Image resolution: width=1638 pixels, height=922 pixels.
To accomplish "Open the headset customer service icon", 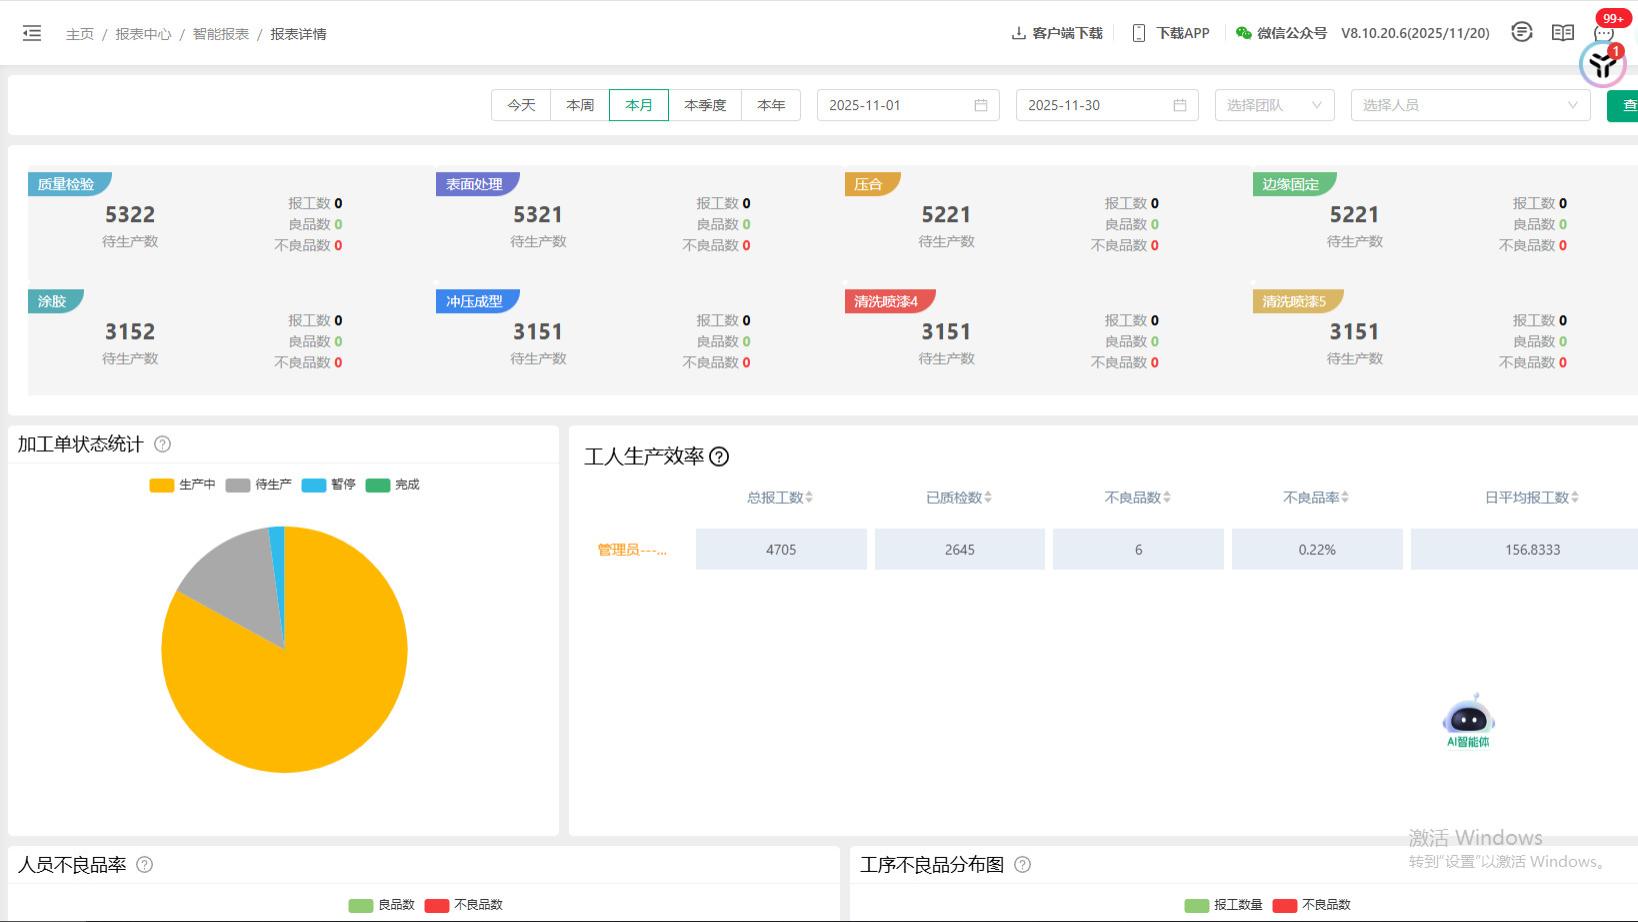I will click(1522, 32).
